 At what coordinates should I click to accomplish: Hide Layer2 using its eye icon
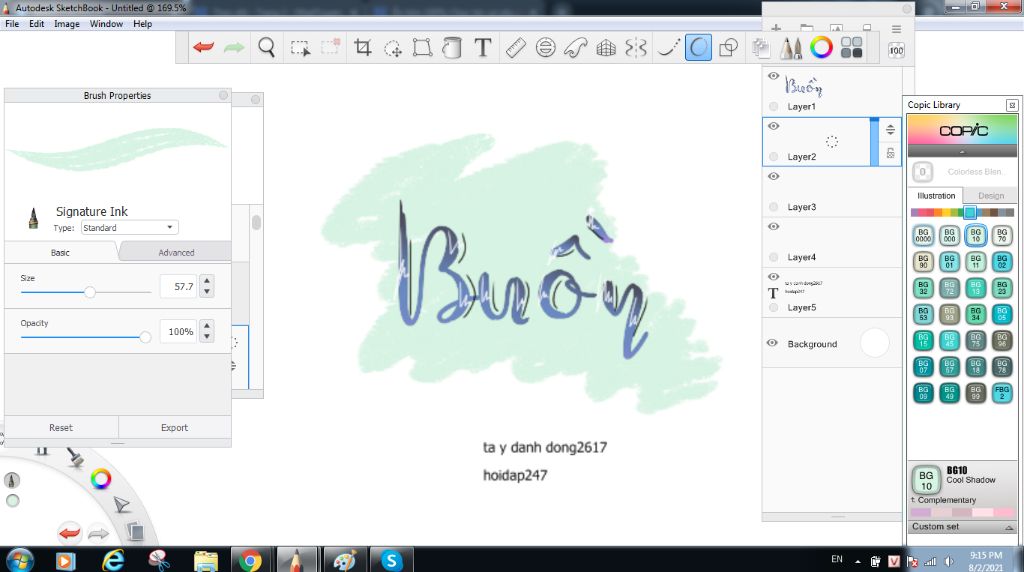[773, 126]
